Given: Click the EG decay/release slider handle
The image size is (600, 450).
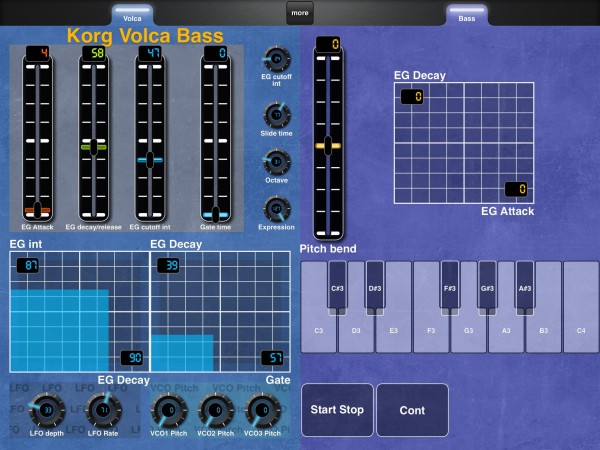Looking at the screenshot, I should [x=94, y=147].
